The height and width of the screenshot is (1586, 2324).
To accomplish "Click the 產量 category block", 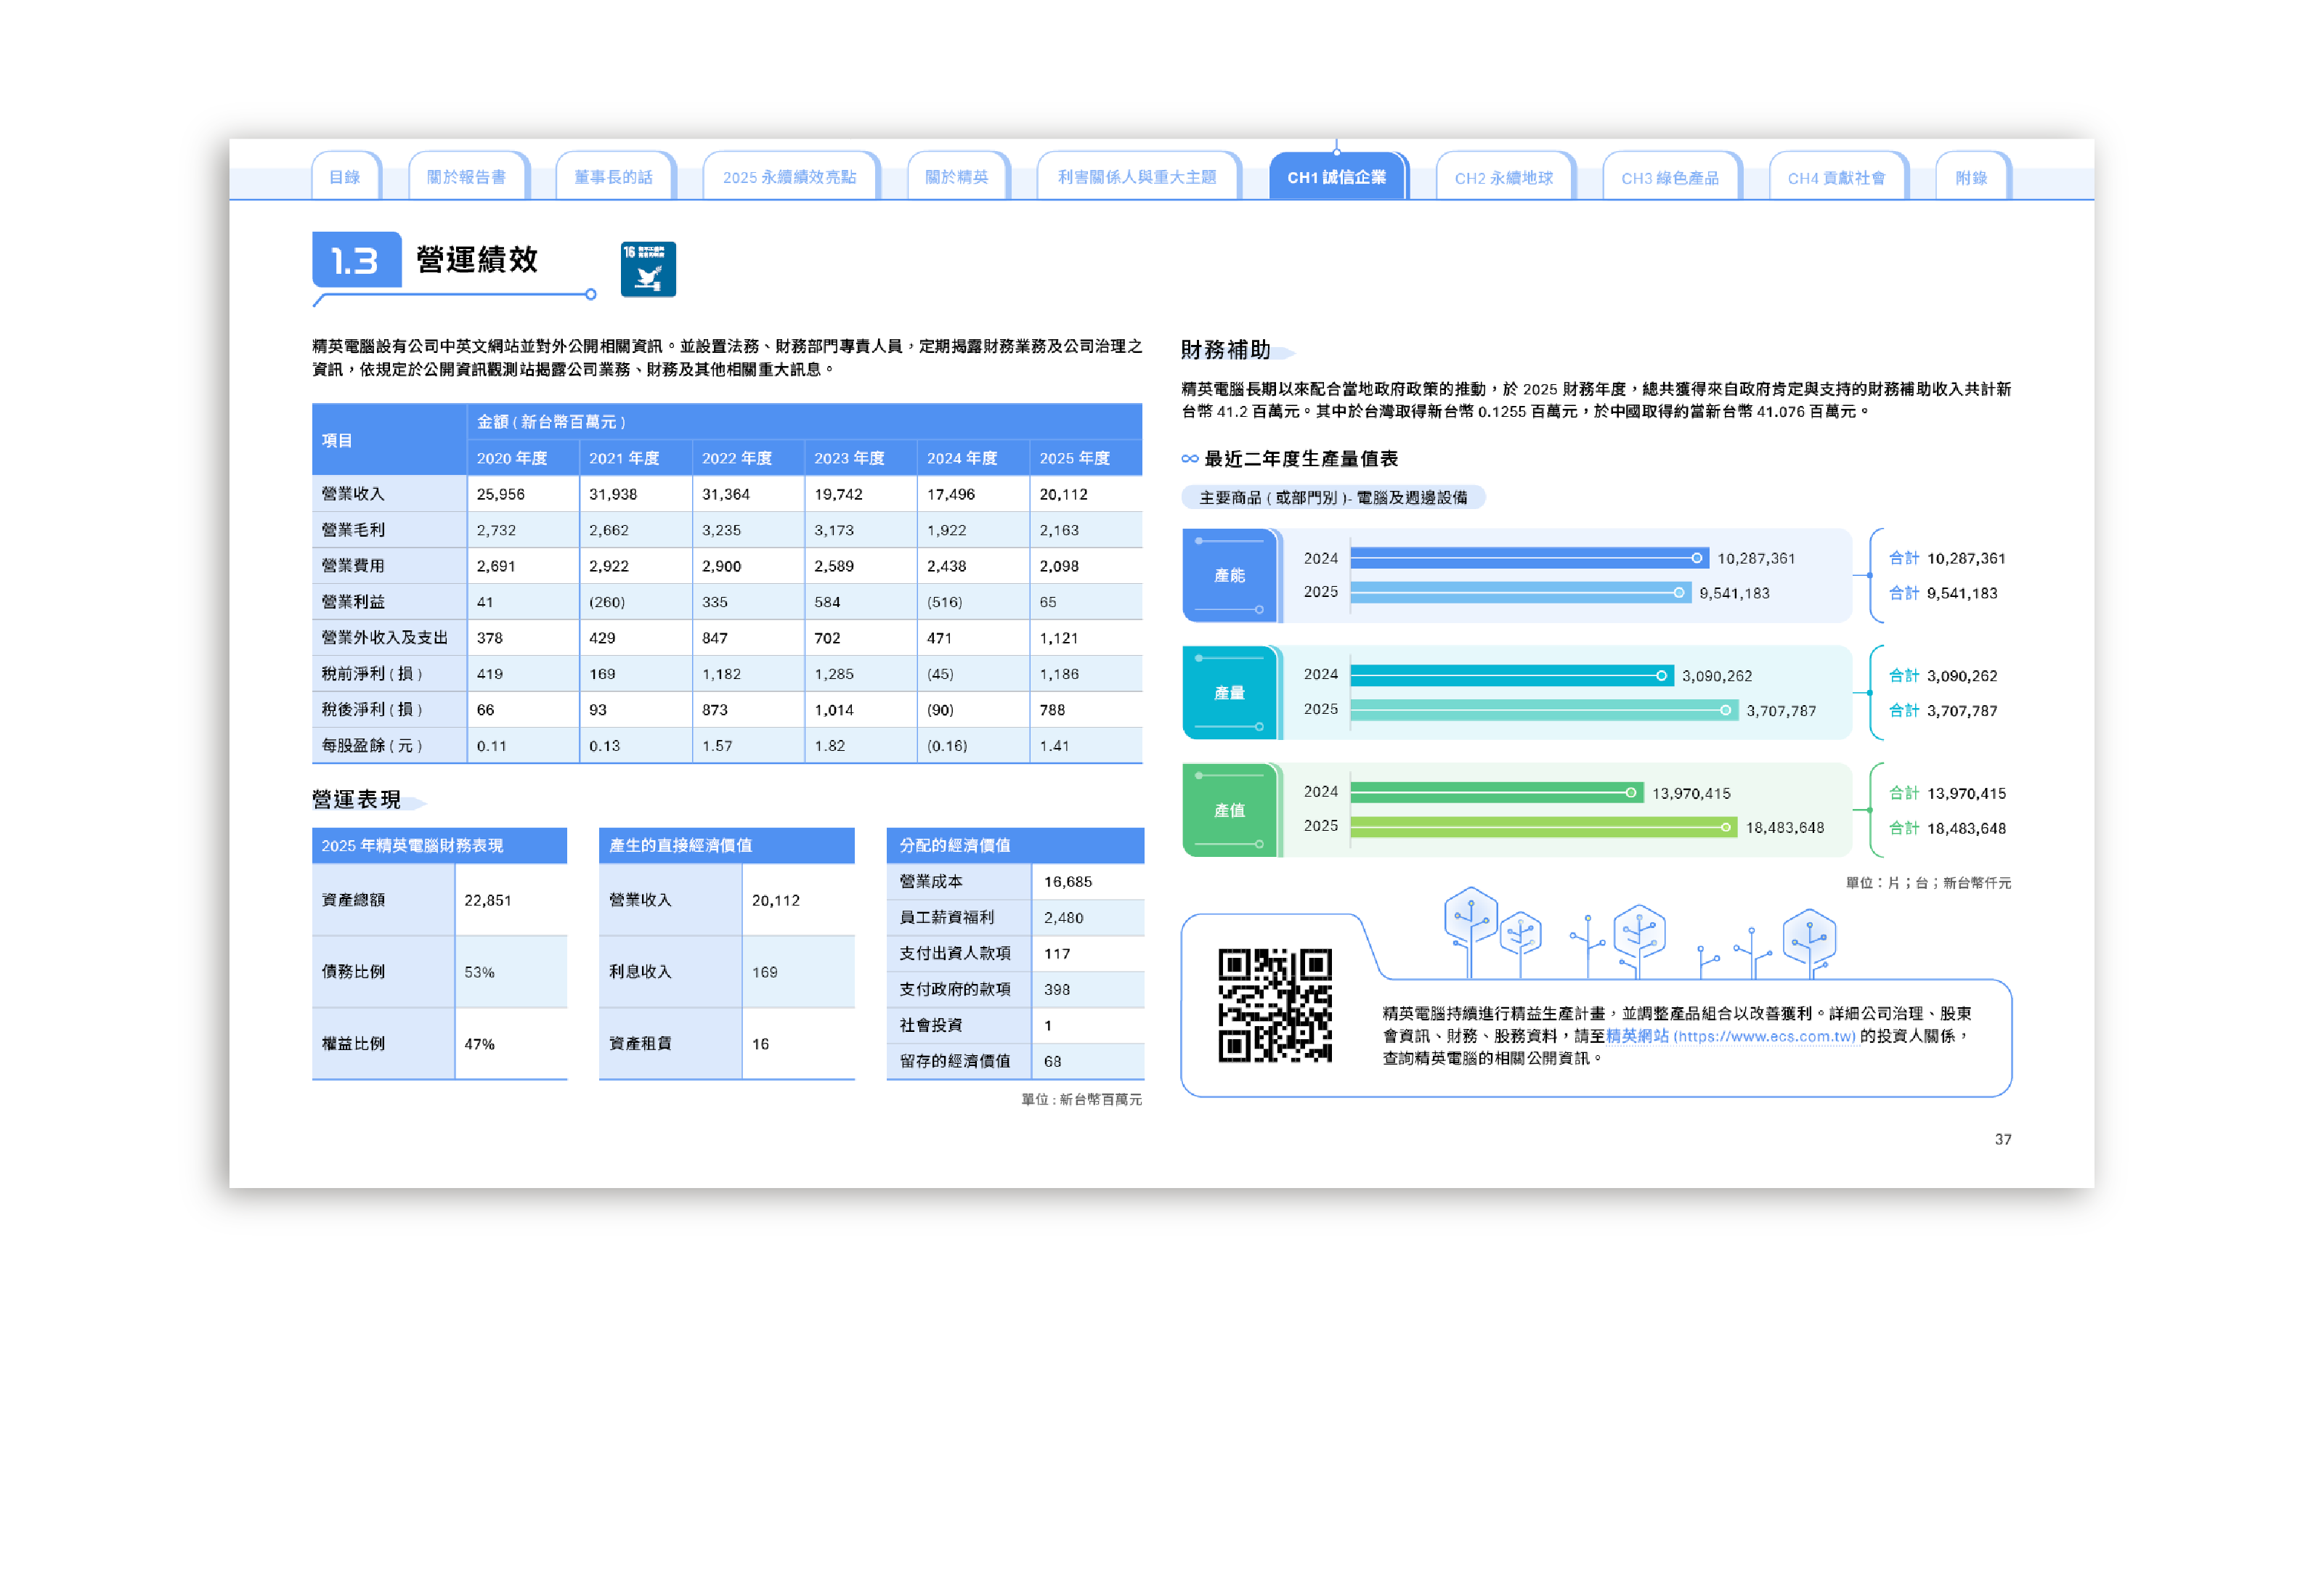I will (1230, 693).
